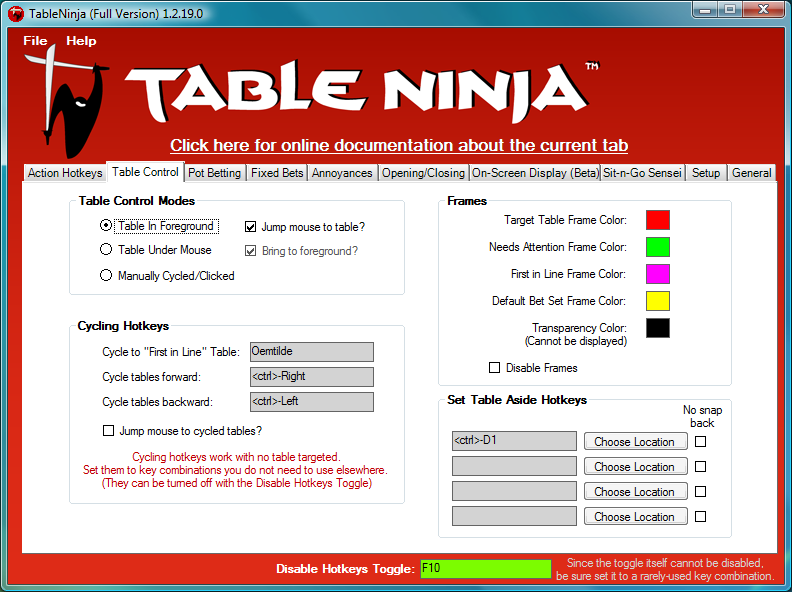Change the Target Table Frame red swatch
Viewport: 792px width, 592px height.
[658, 220]
